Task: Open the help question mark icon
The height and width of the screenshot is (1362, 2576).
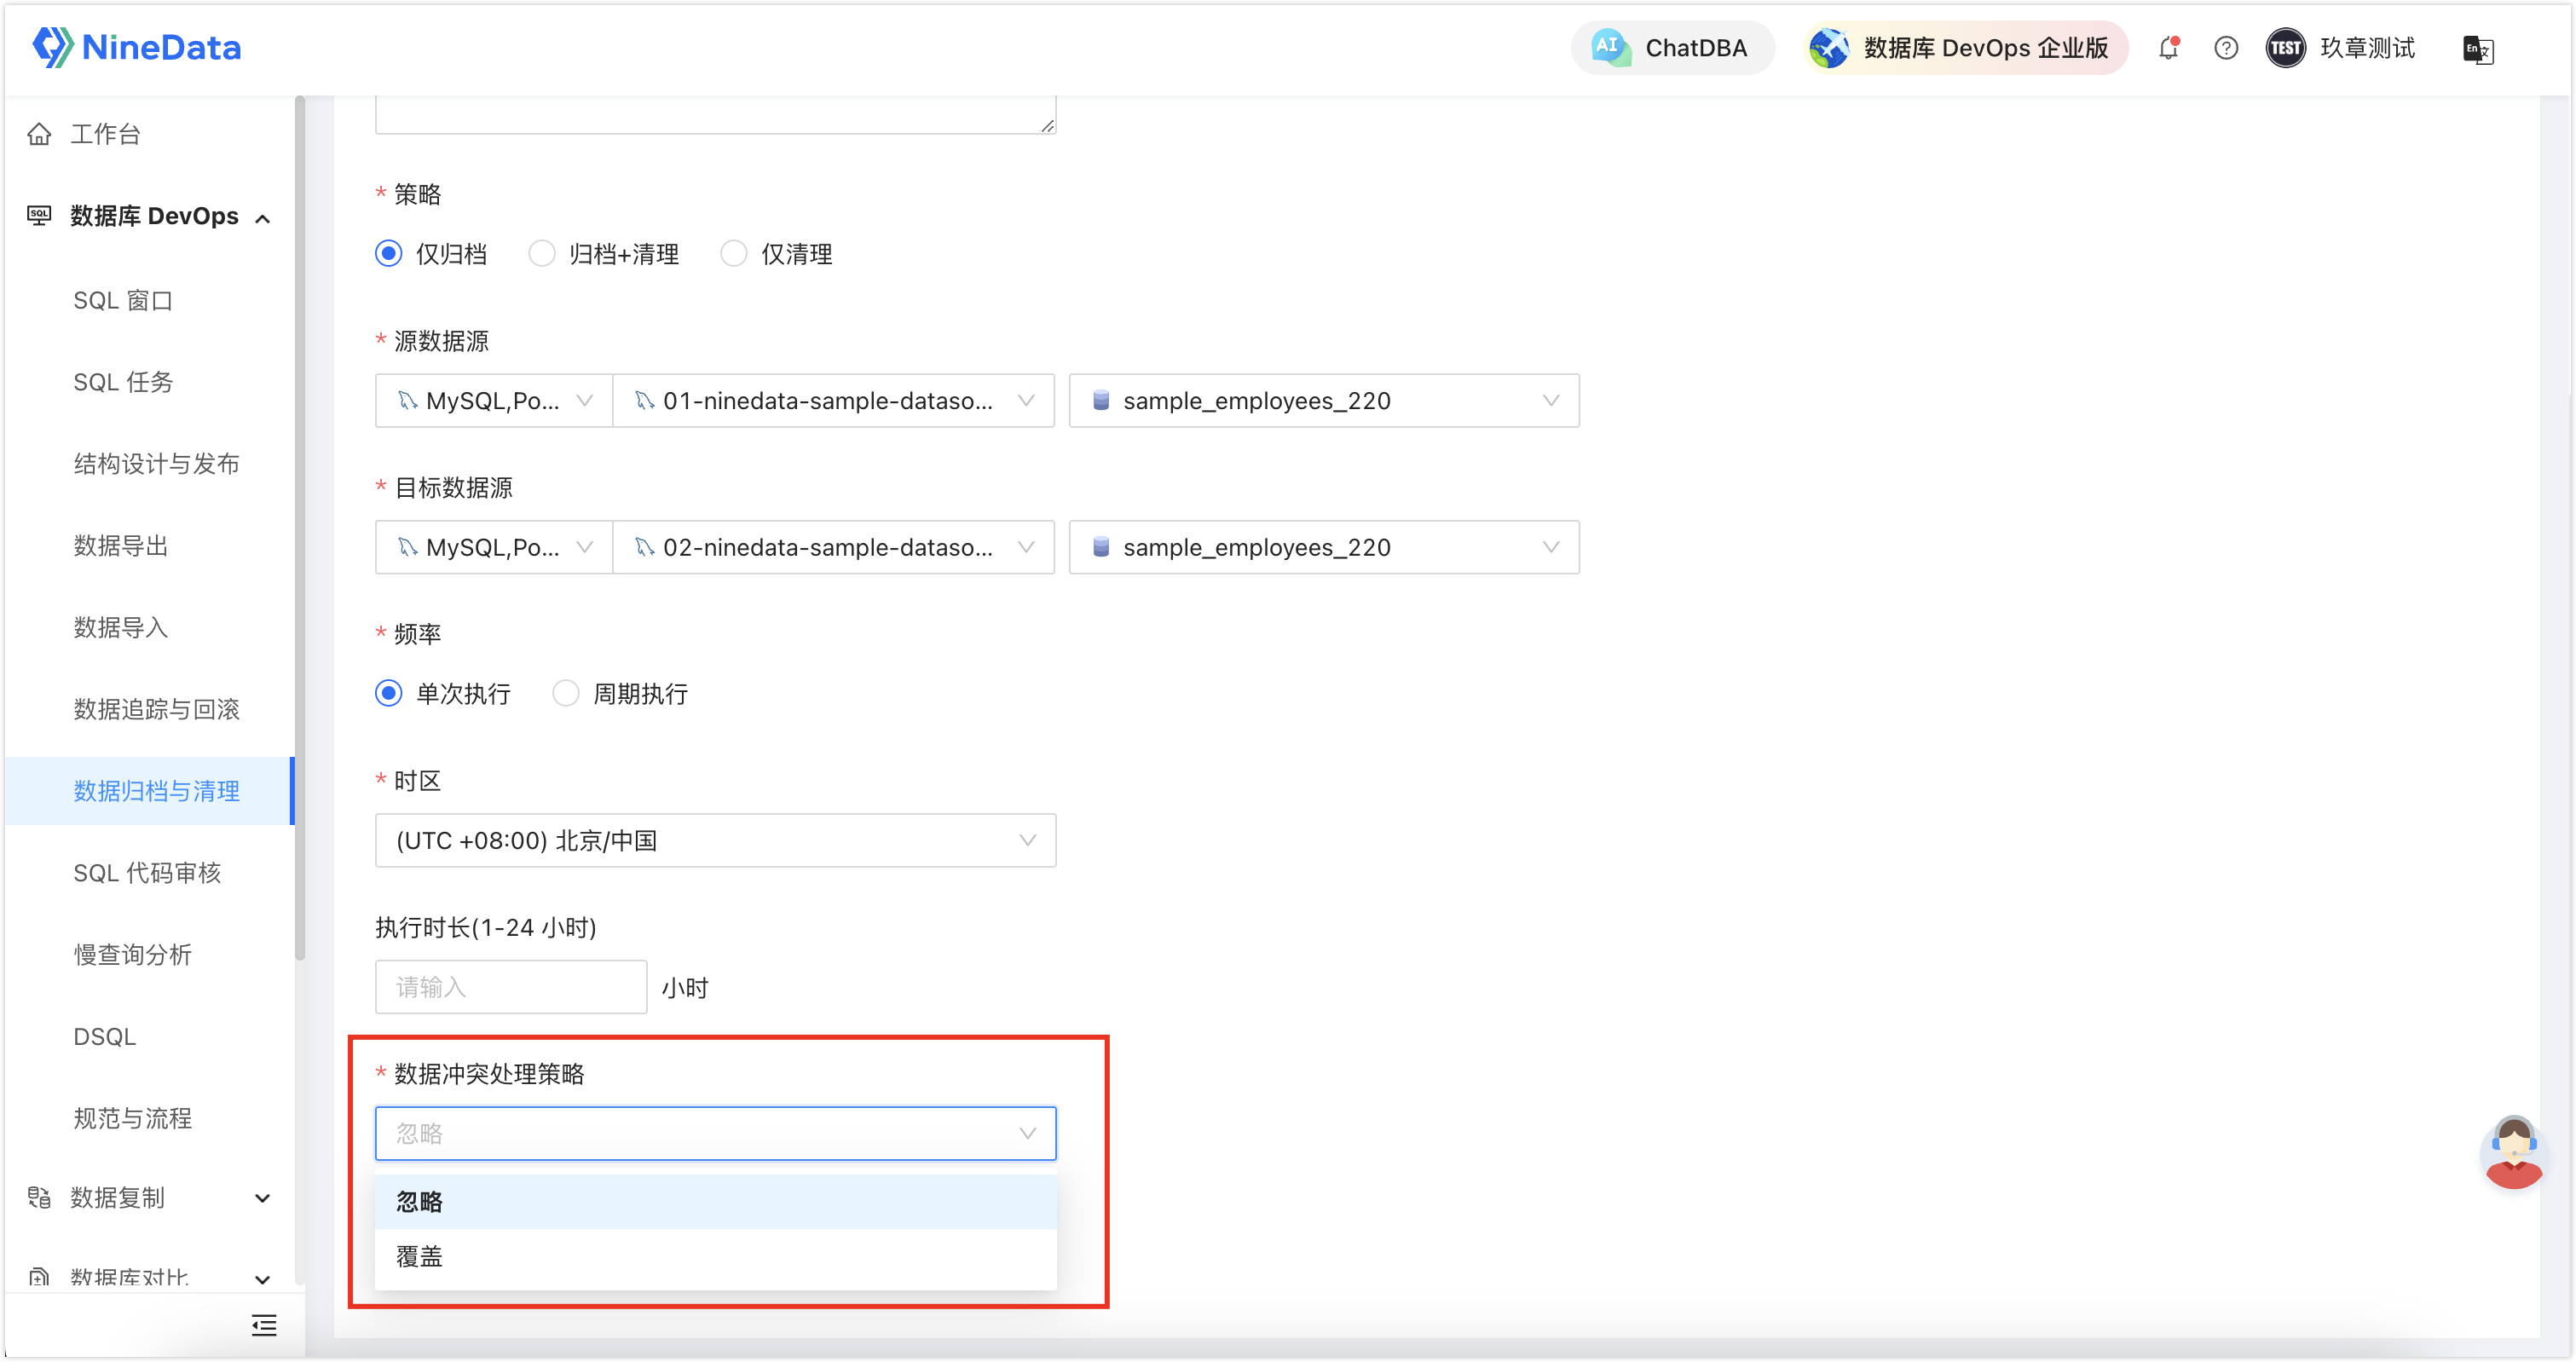Action: pos(2225,47)
